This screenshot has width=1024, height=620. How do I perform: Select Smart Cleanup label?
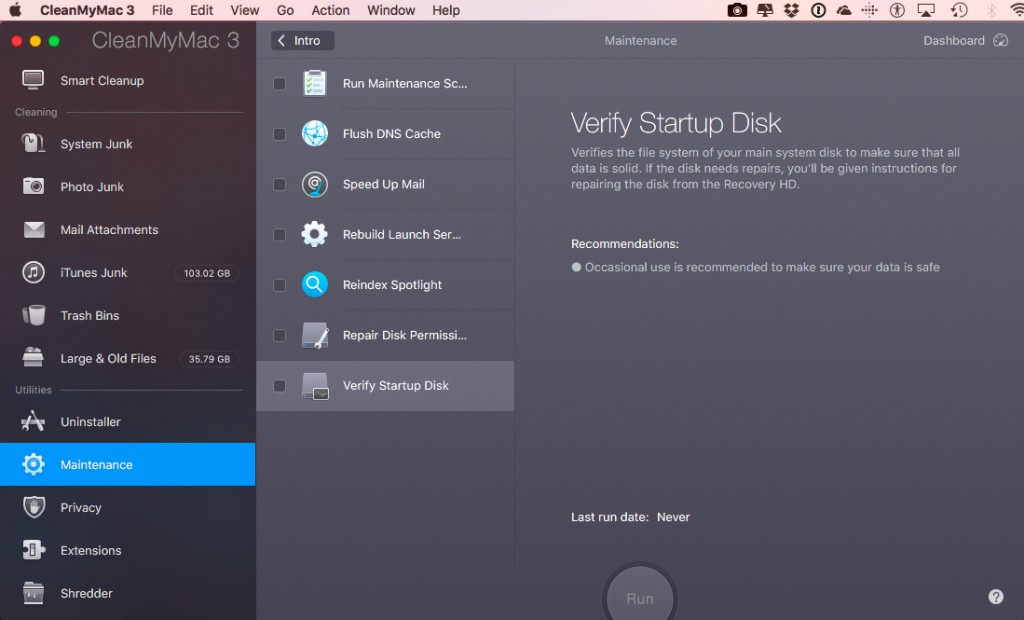pos(102,80)
